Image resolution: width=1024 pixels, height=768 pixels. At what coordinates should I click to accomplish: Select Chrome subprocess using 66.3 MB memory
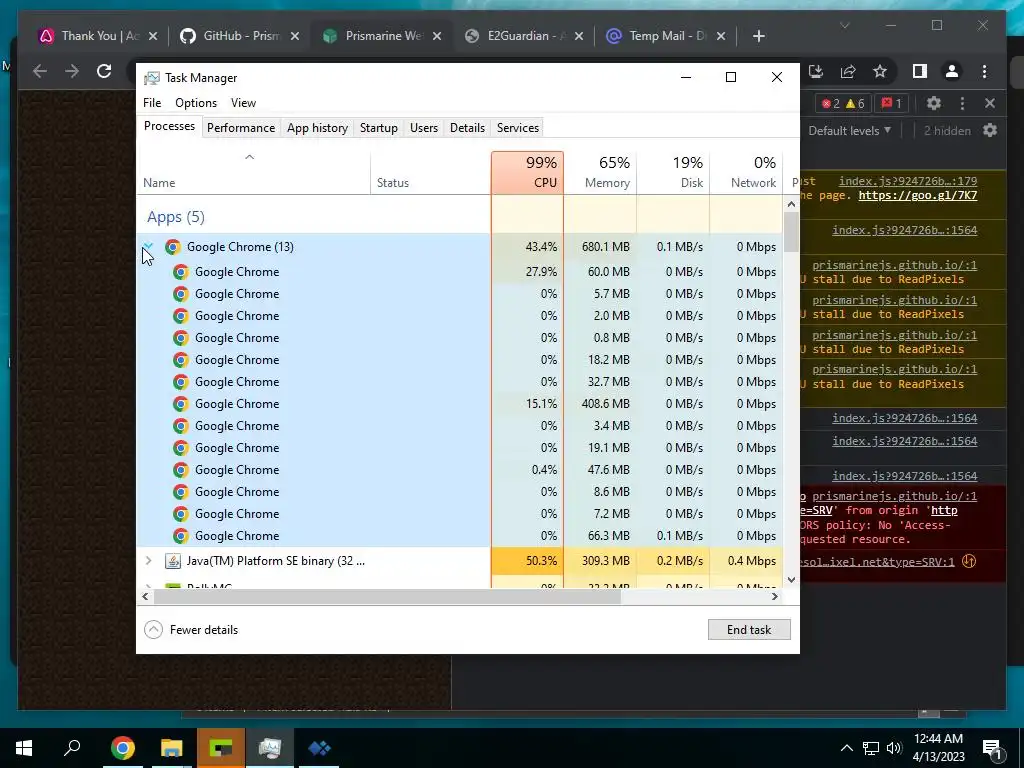point(459,536)
